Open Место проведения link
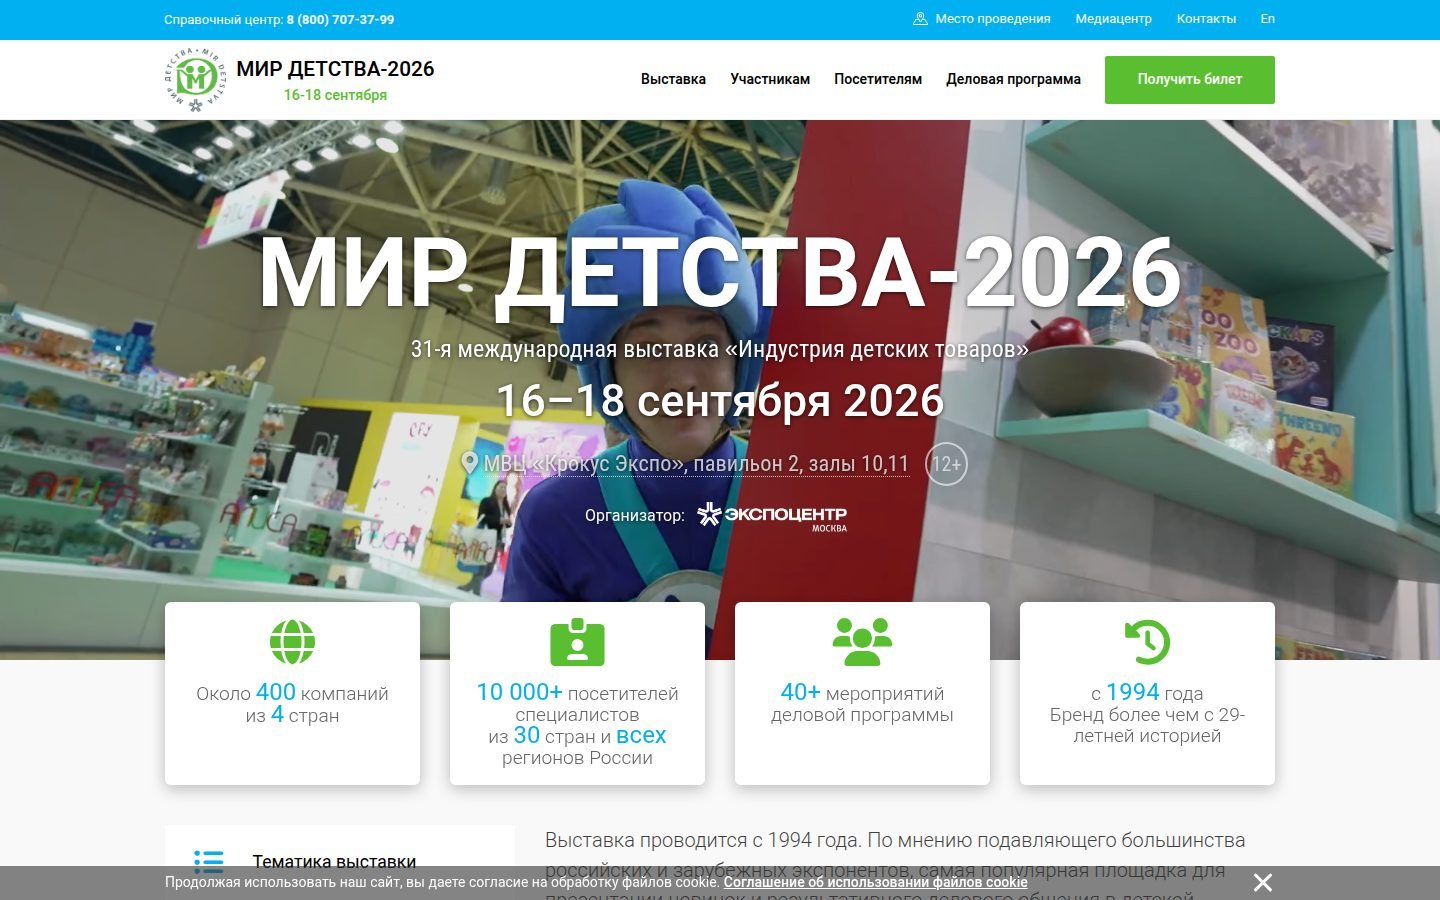 (x=993, y=19)
